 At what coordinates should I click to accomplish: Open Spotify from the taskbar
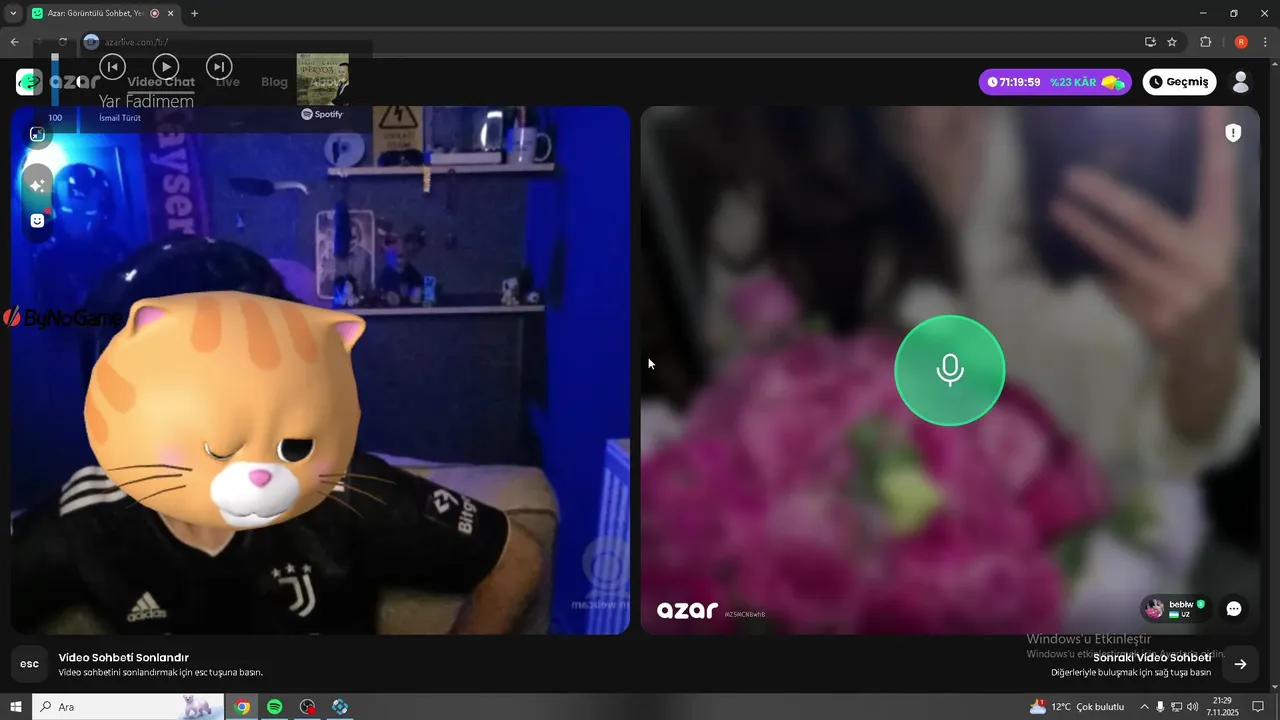274,707
